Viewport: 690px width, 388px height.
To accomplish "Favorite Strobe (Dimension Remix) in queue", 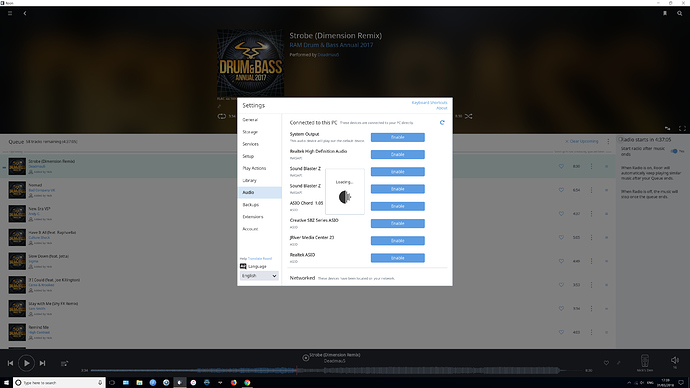I will 561,166.
